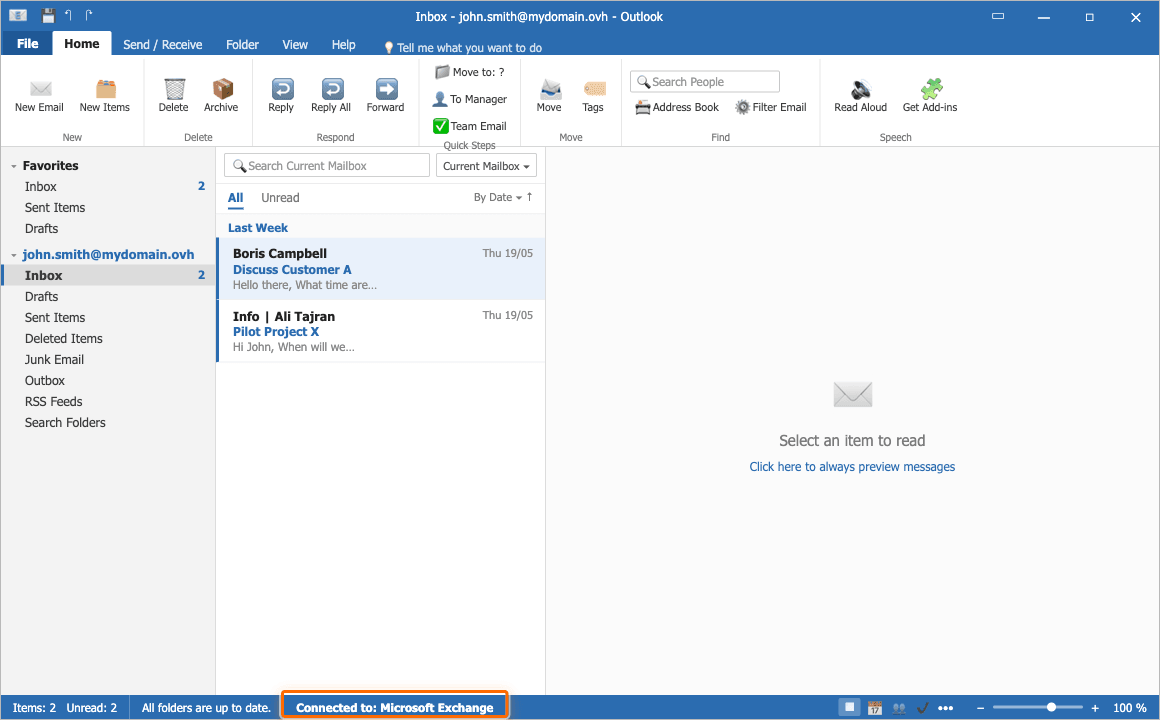Open Sent Items under Favorites

pyautogui.click(x=109, y=208)
